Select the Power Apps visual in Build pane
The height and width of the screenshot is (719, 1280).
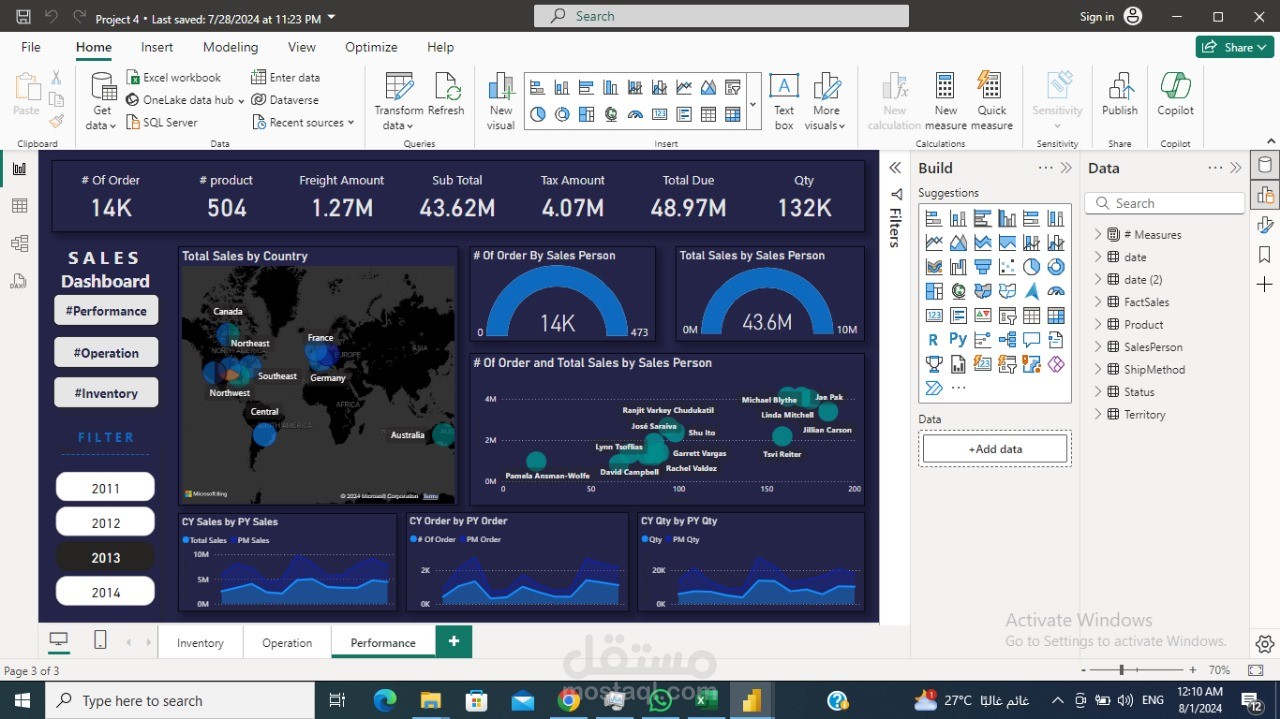coord(1056,364)
